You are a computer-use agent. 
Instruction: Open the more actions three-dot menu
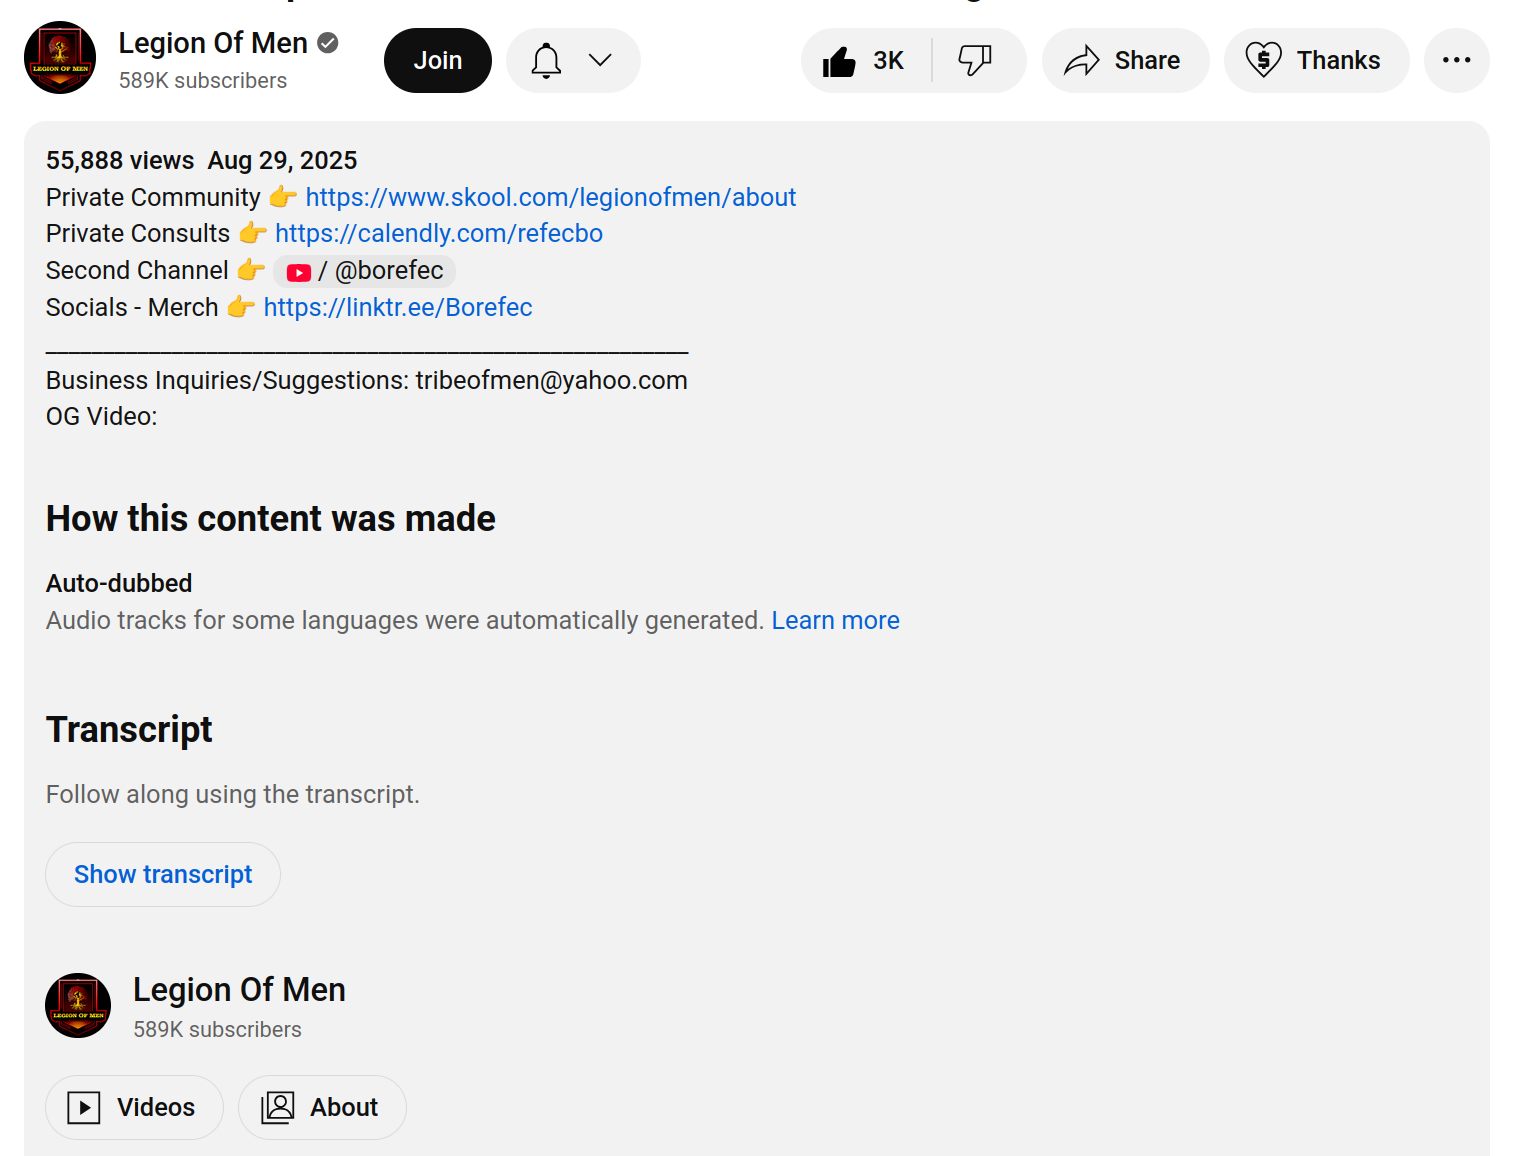point(1456,61)
